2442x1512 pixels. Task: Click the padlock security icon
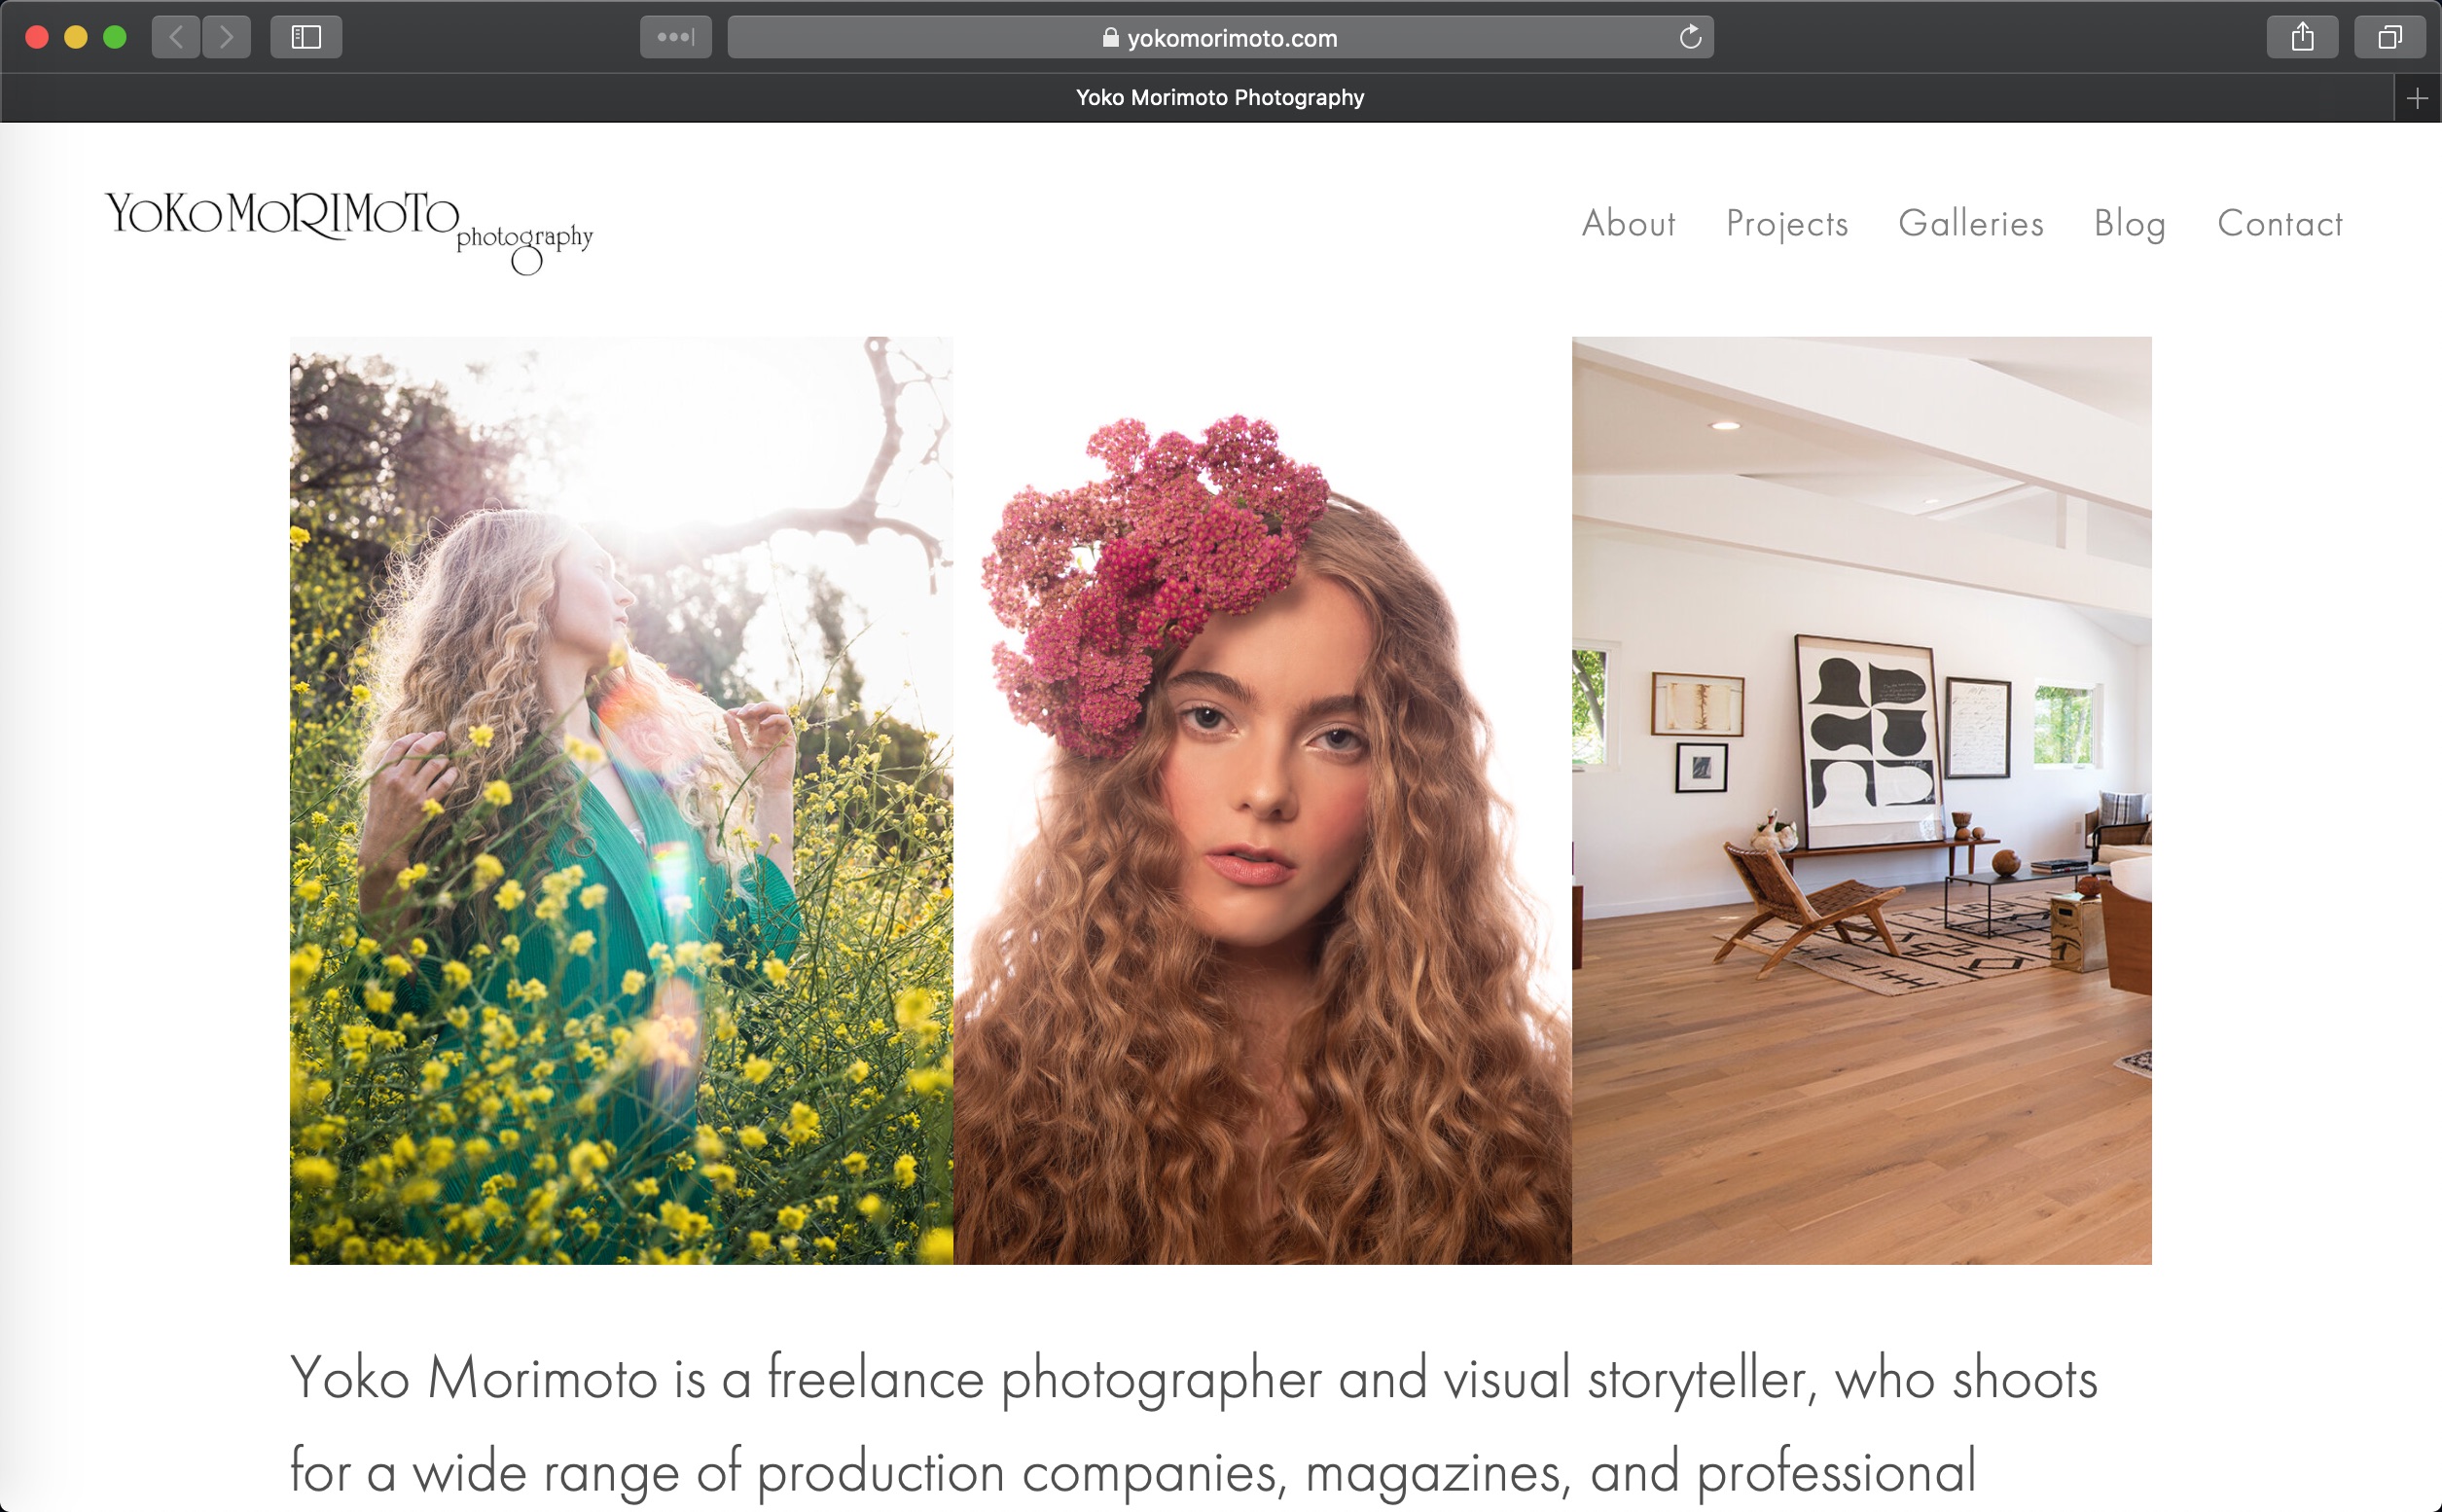1110,38
